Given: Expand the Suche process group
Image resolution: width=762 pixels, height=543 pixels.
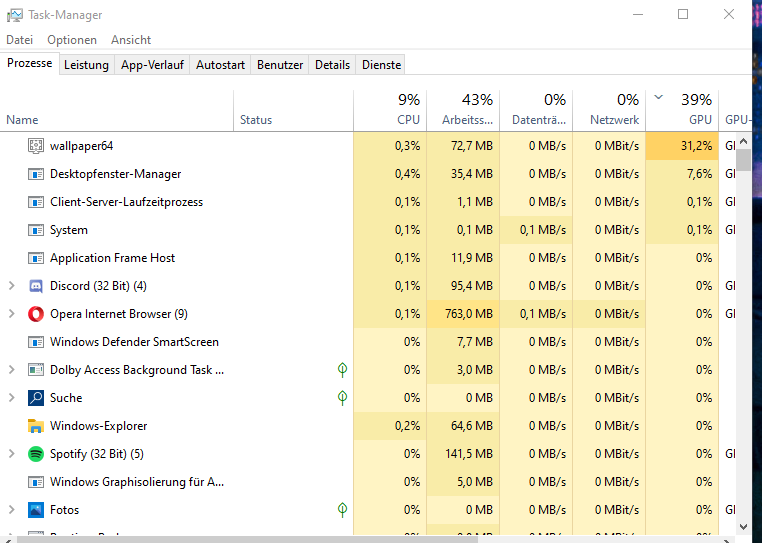Looking at the screenshot, I should tap(12, 398).
